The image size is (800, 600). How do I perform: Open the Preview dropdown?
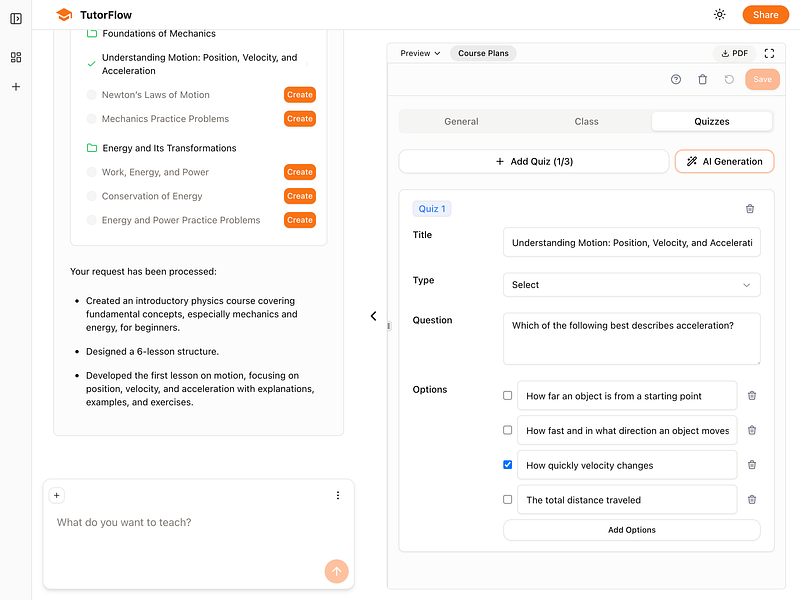[420, 53]
